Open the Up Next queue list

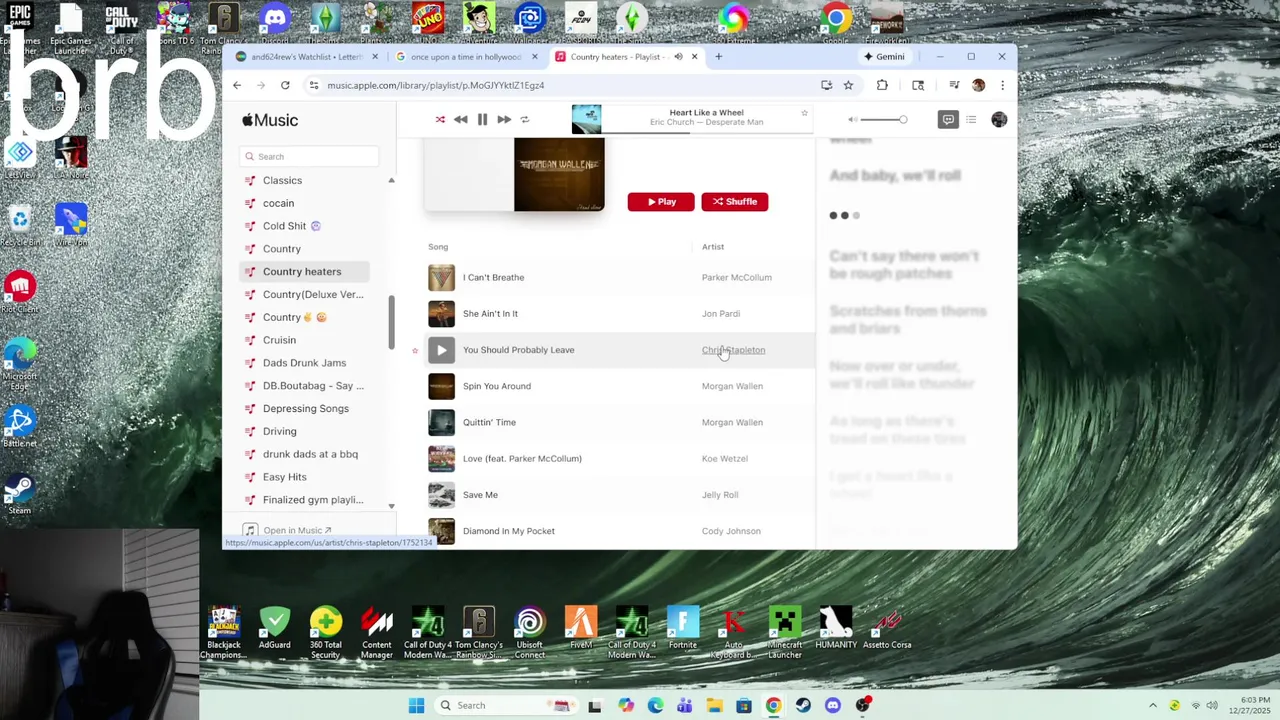click(971, 120)
